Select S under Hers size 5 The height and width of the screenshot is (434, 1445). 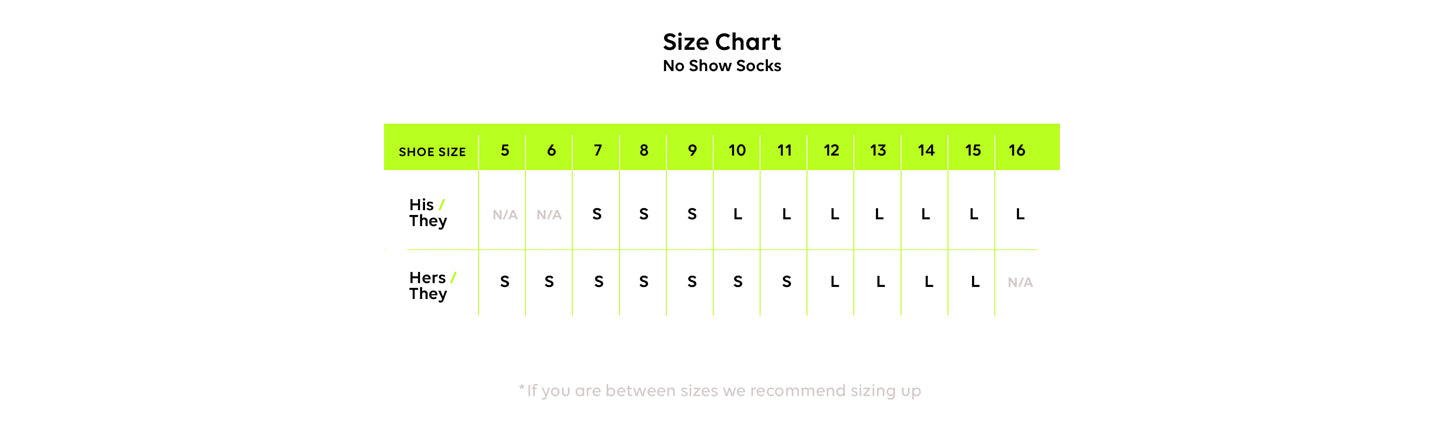click(x=504, y=282)
